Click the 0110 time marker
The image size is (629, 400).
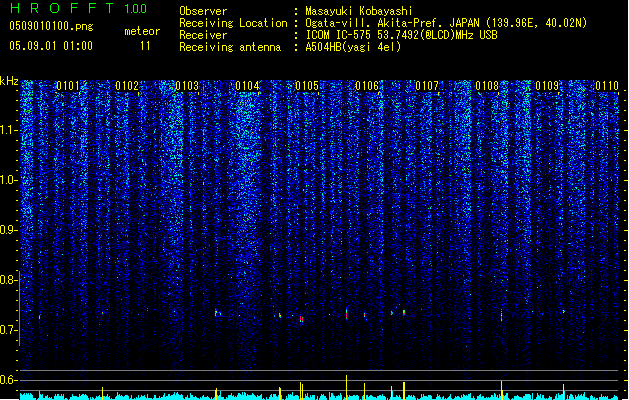607,86
